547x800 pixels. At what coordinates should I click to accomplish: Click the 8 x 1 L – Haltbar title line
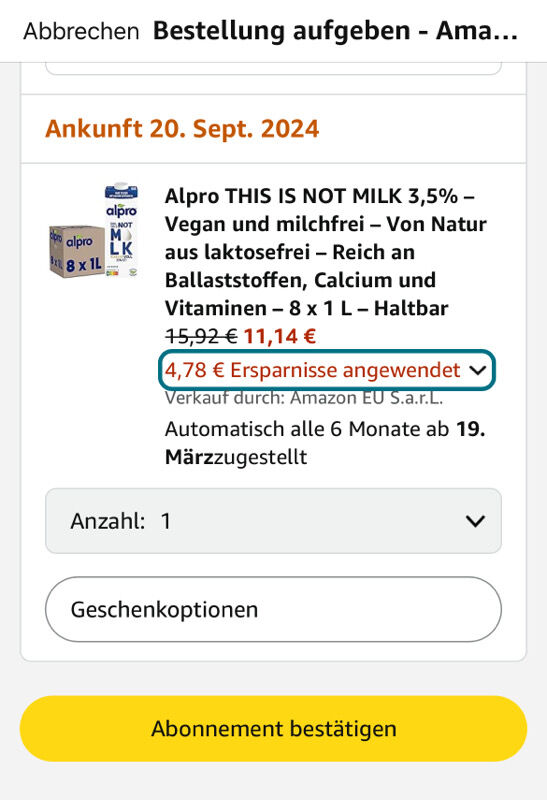[368, 308]
